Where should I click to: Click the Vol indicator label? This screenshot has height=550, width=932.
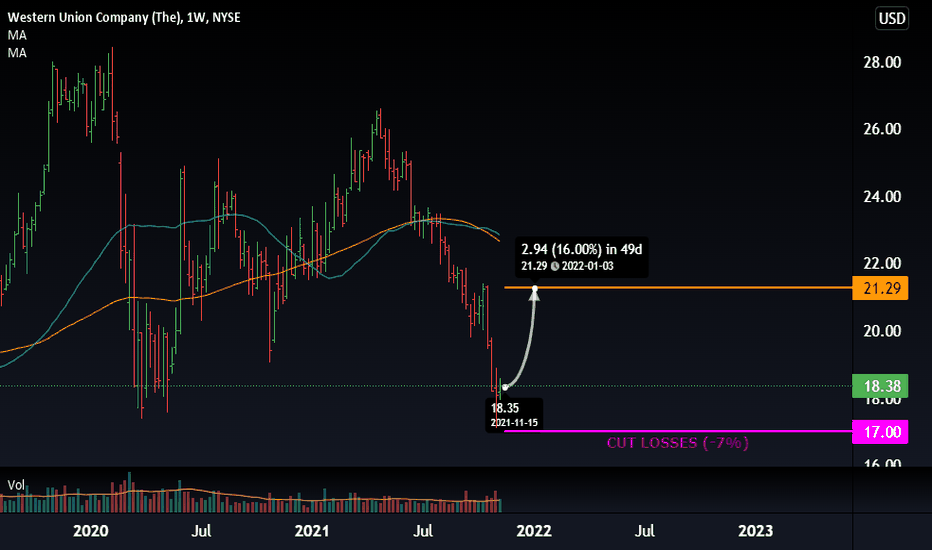(x=16, y=485)
